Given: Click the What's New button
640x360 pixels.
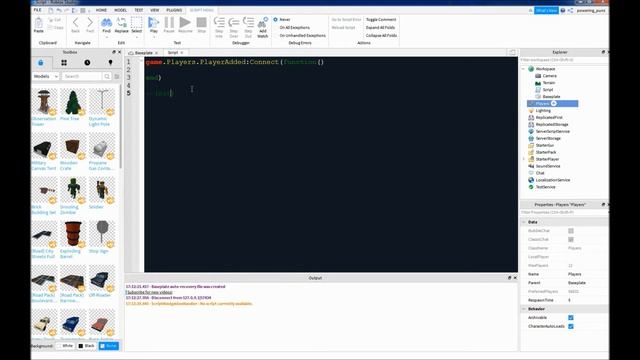Looking at the screenshot, I should pos(546,11).
